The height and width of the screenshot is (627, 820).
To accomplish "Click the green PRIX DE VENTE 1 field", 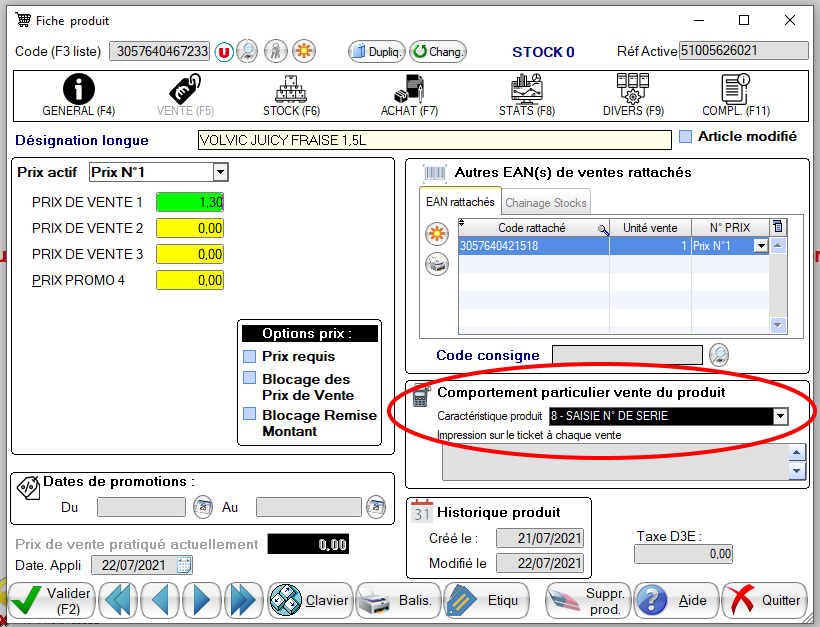I will pos(190,202).
